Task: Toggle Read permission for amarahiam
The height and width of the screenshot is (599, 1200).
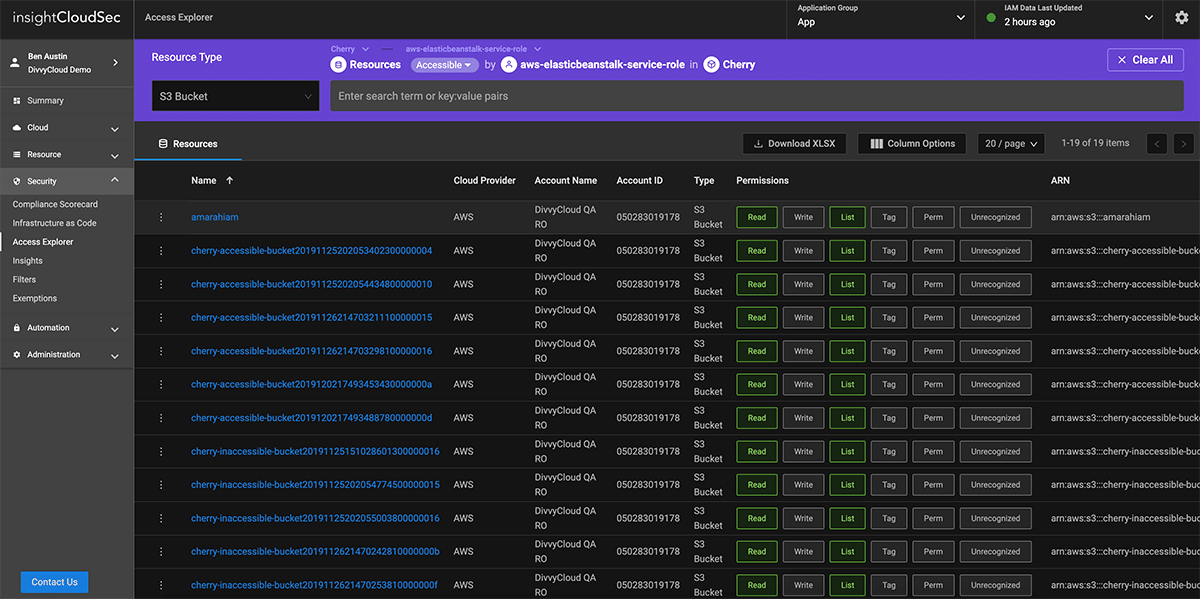Action: click(x=757, y=217)
